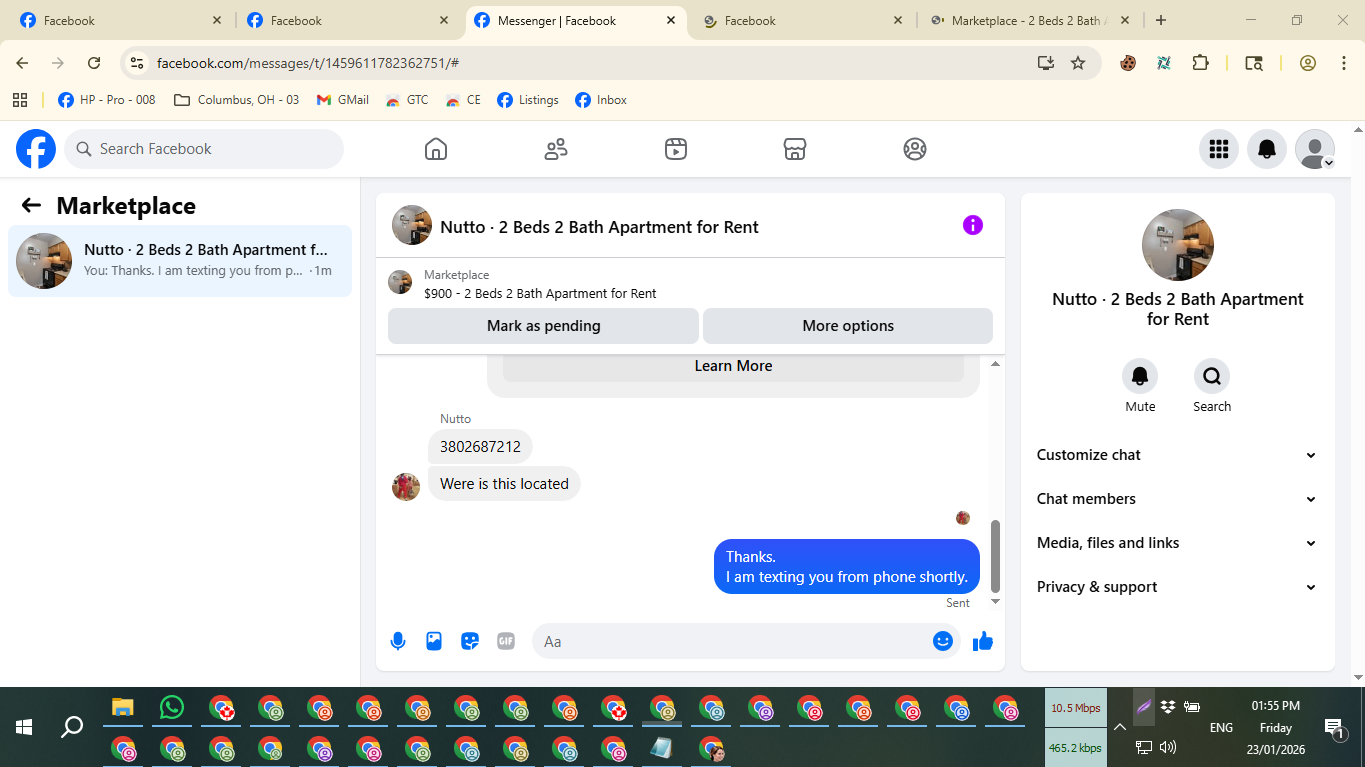
Task: Open the Video/Reels icon in top nav
Action: [x=676, y=149]
